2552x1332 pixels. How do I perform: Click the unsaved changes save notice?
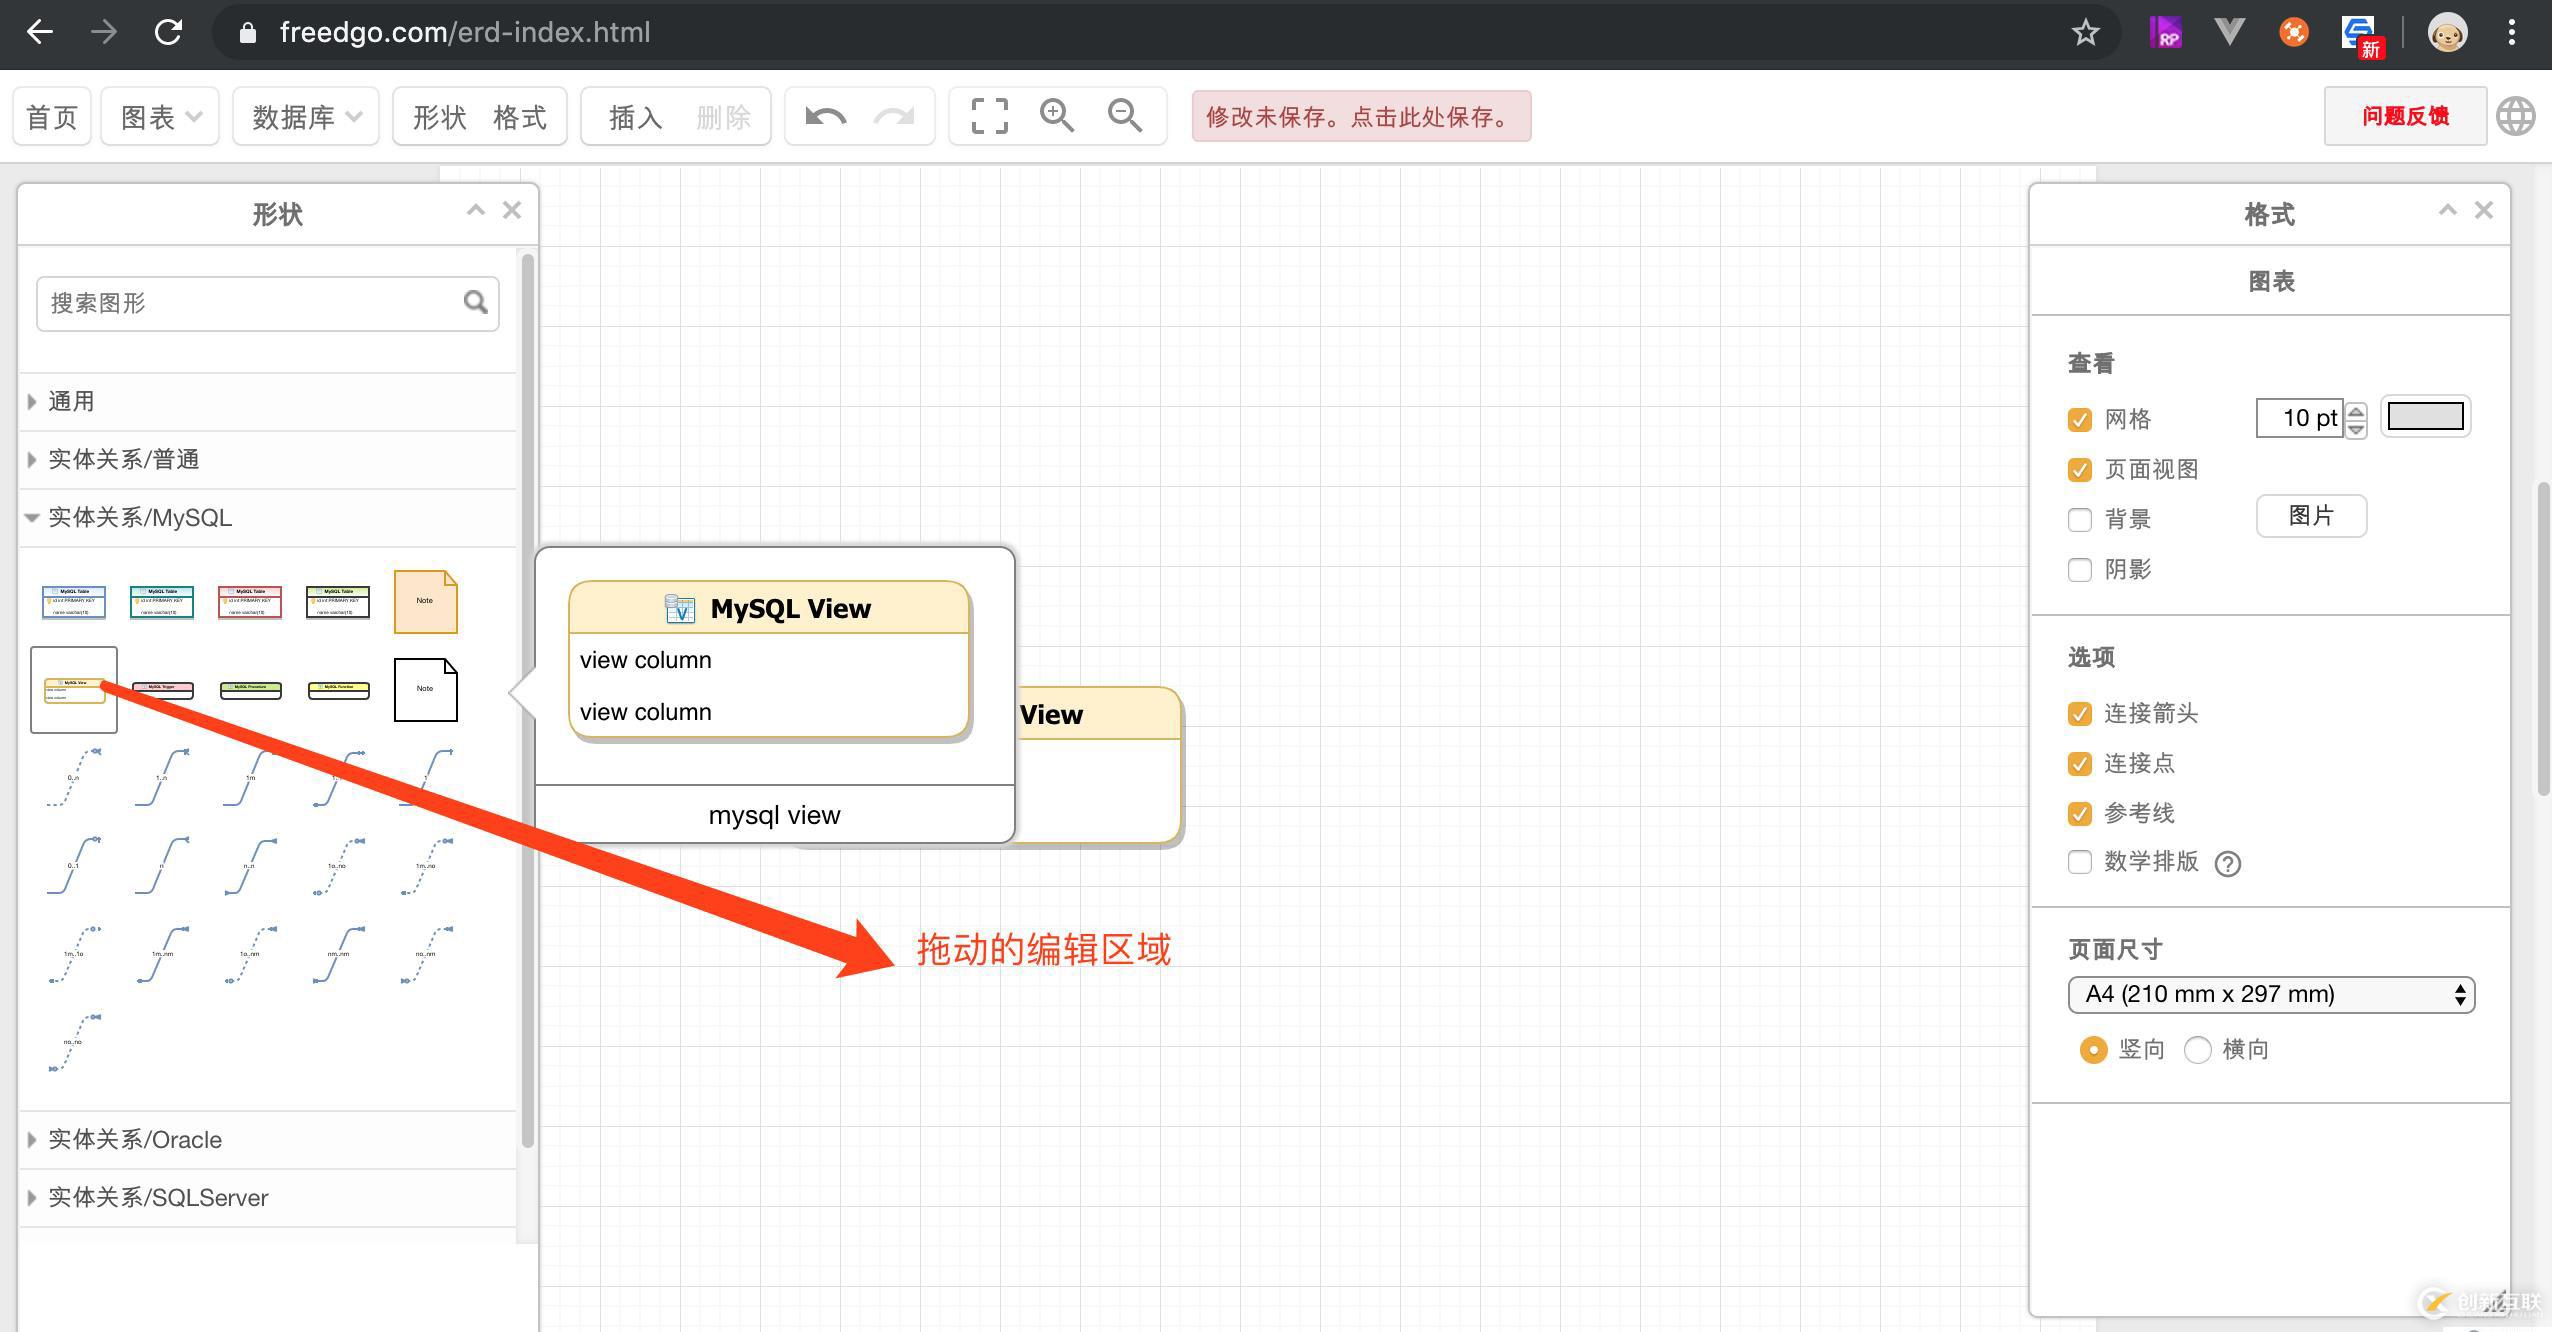pyautogui.click(x=1360, y=117)
